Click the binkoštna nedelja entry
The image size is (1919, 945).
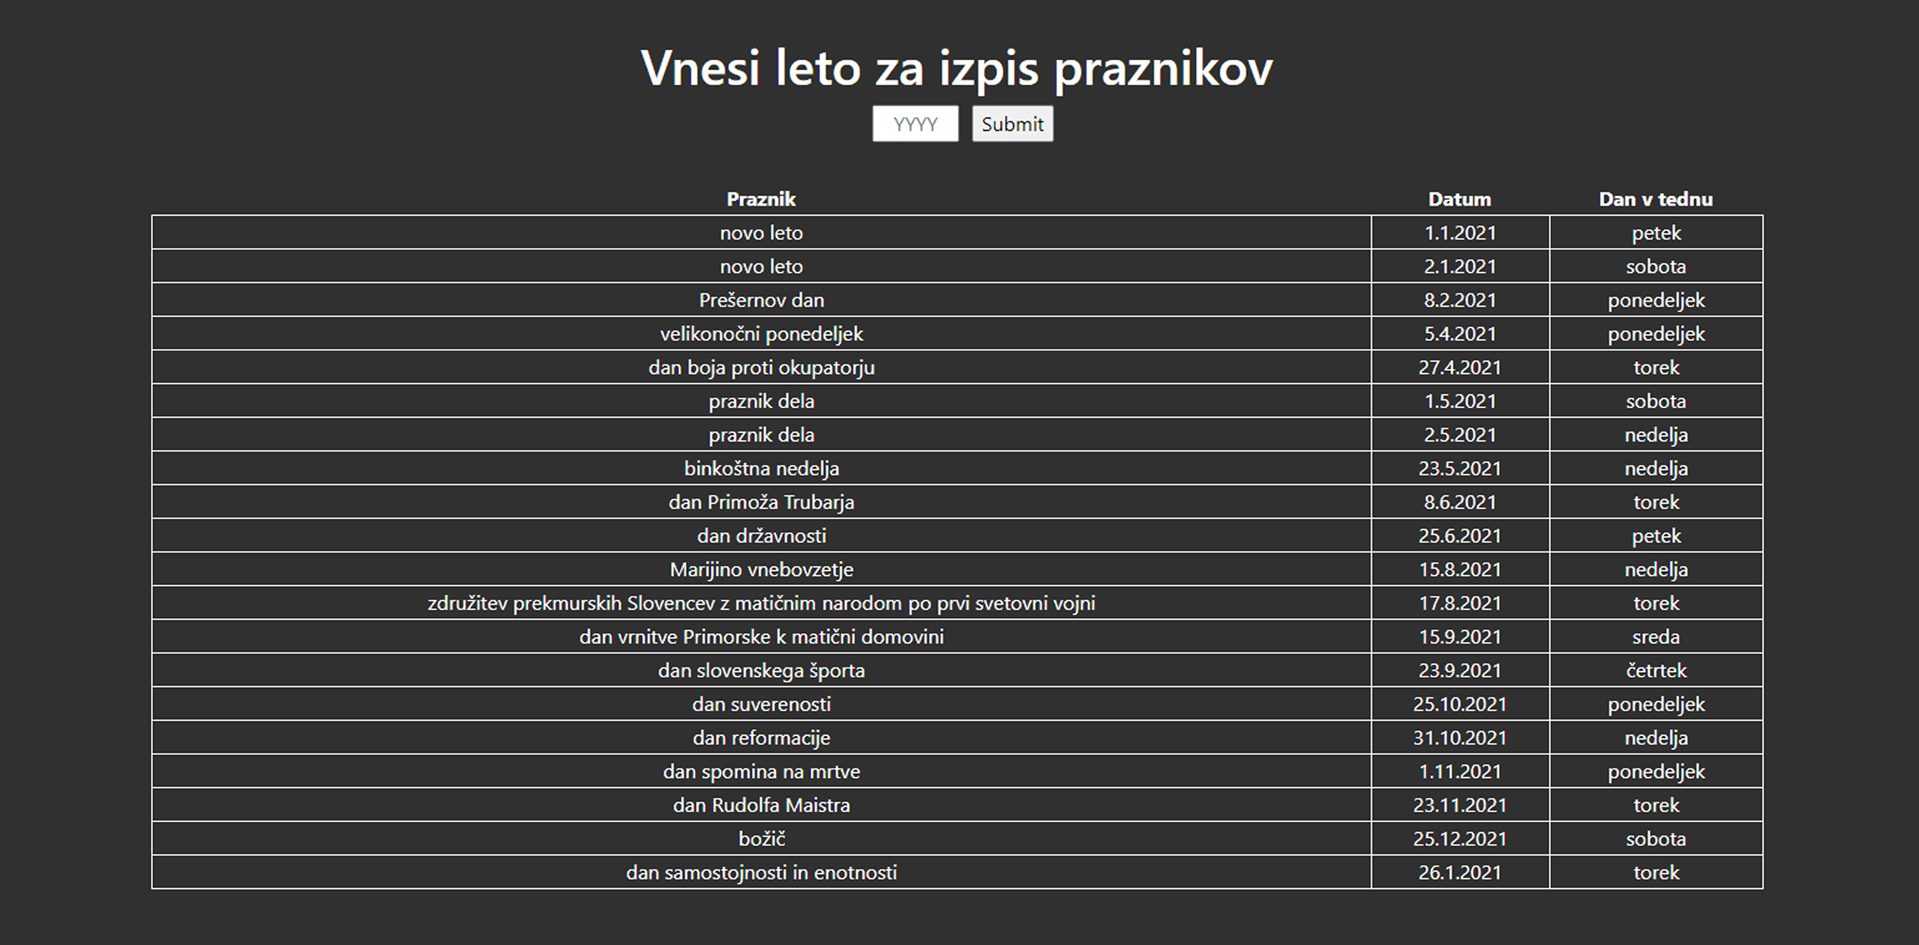pos(761,468)
